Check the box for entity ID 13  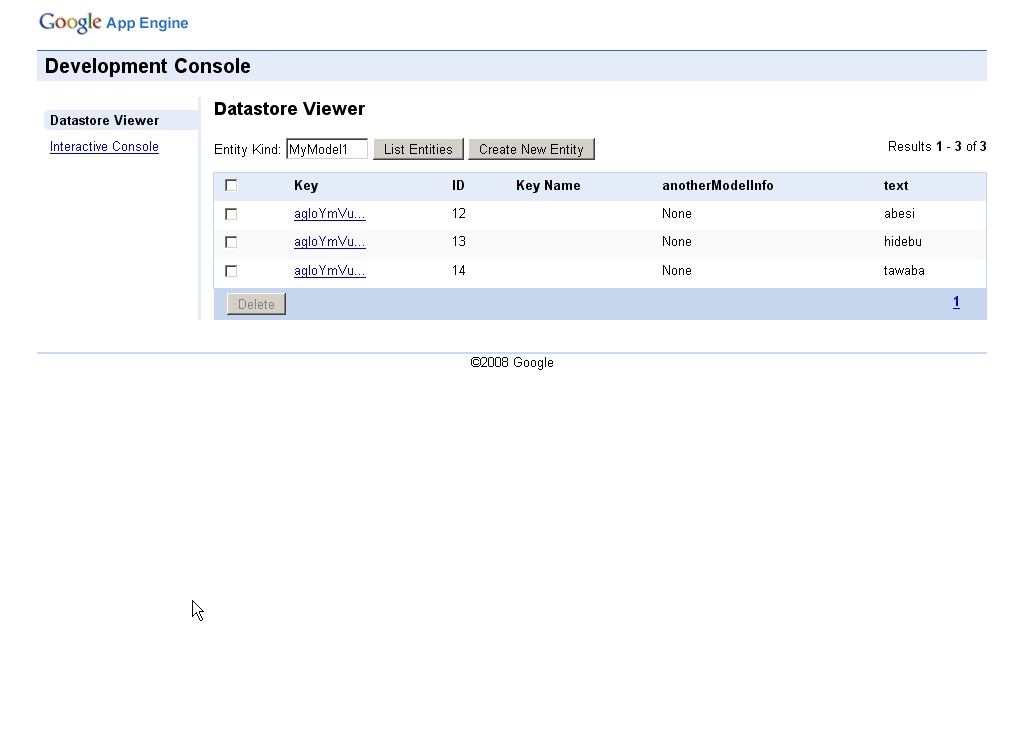(231, 242)
